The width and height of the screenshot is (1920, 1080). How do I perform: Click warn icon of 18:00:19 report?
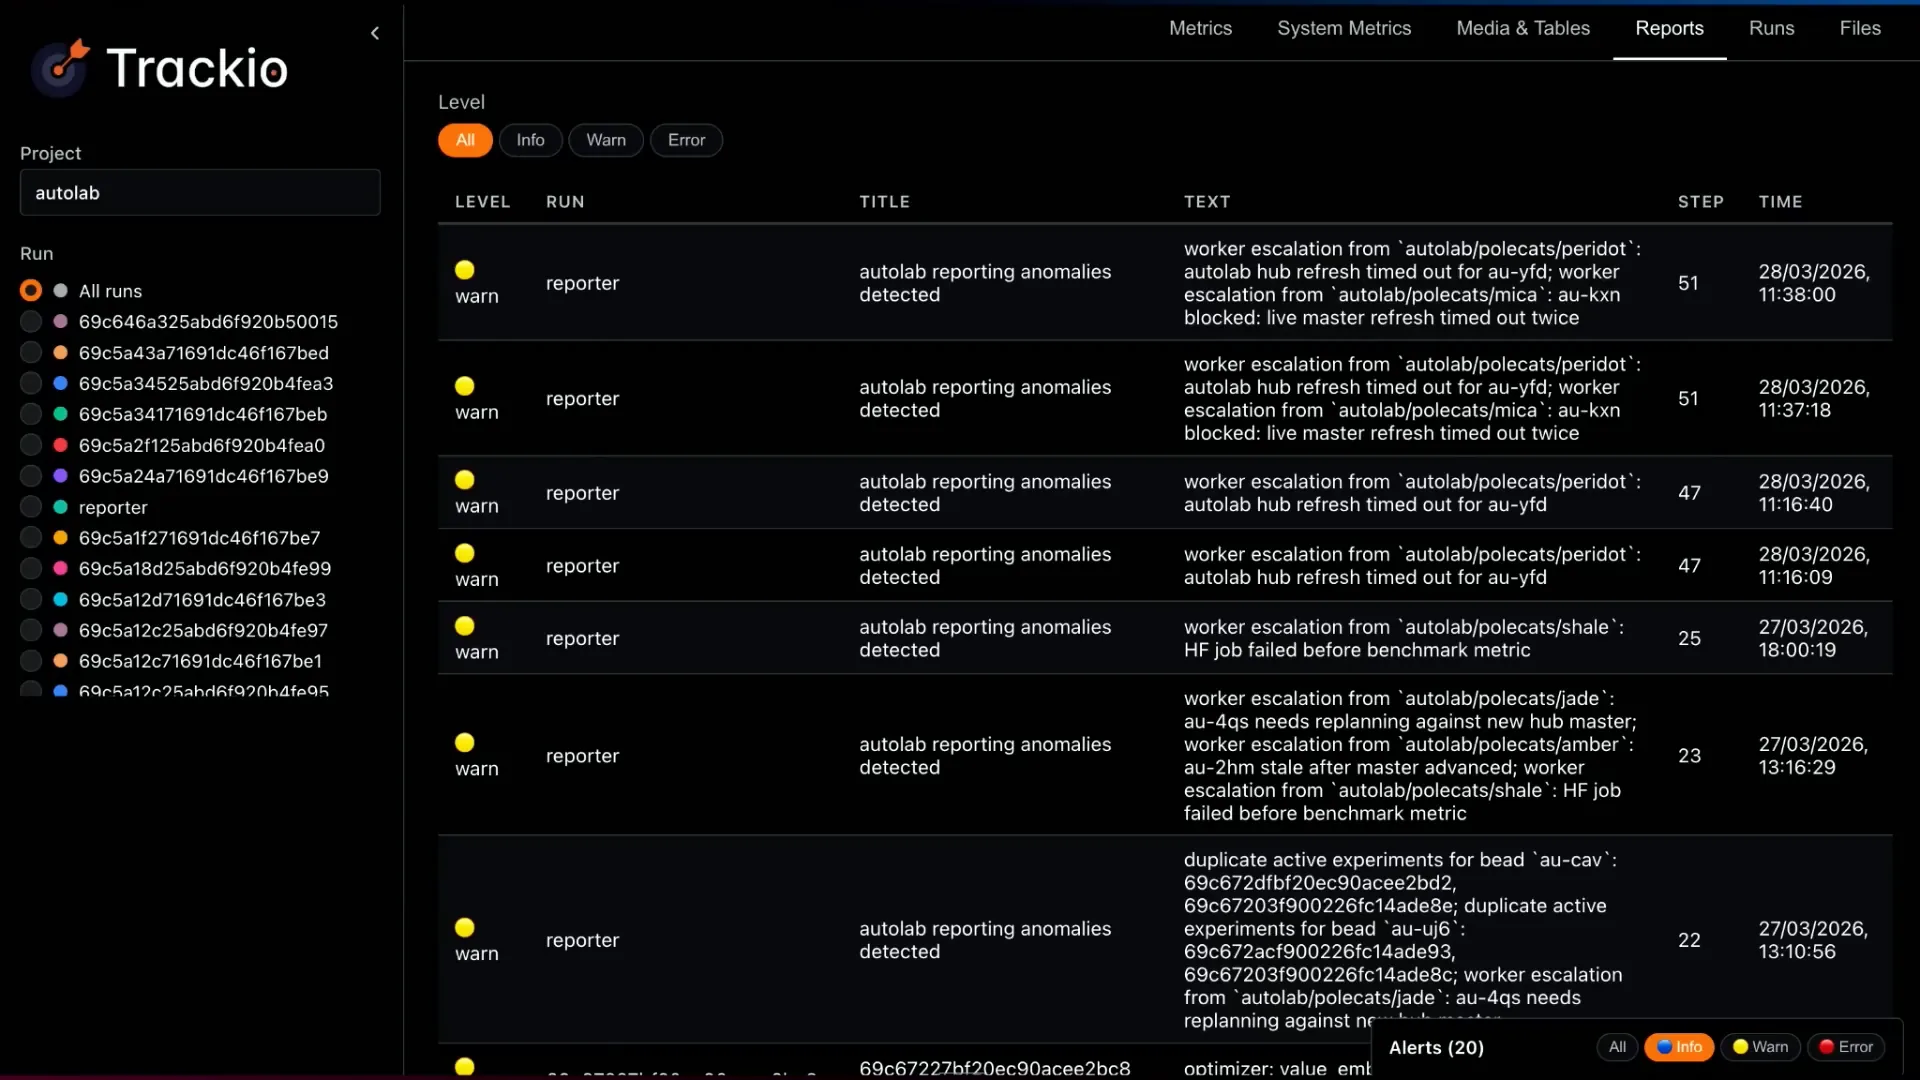coord(465,626)
